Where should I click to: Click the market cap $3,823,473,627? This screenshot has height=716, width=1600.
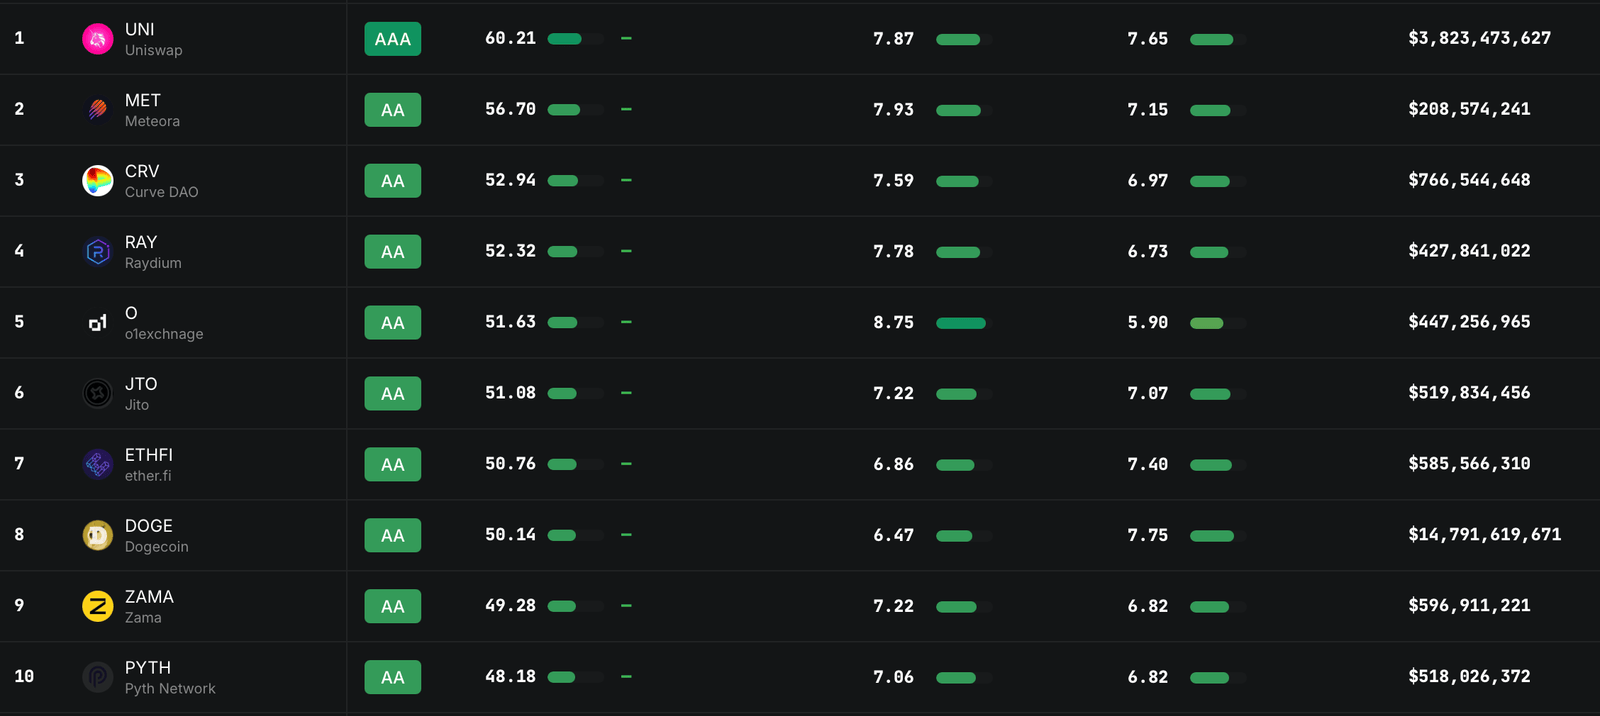click(x=1479, y=38)
